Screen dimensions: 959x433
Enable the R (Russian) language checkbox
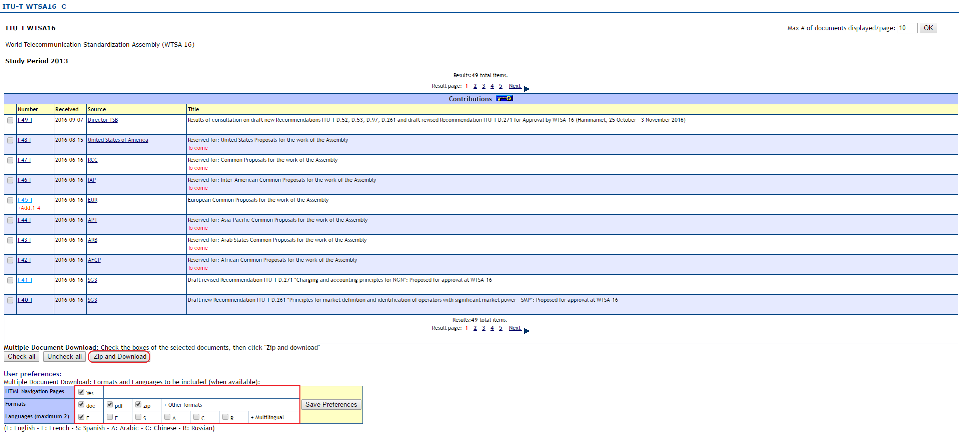(x=225, y=416)
